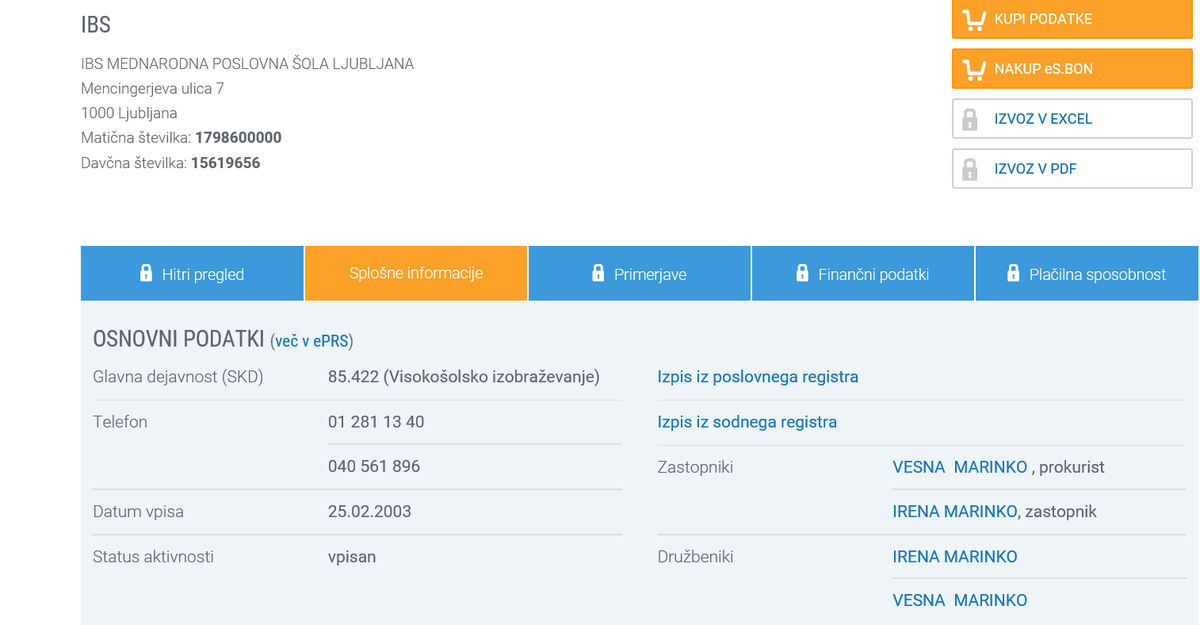Click the 'Status aktivnosti' label
The image size is (1200, 625).
(x=153, y=556)
